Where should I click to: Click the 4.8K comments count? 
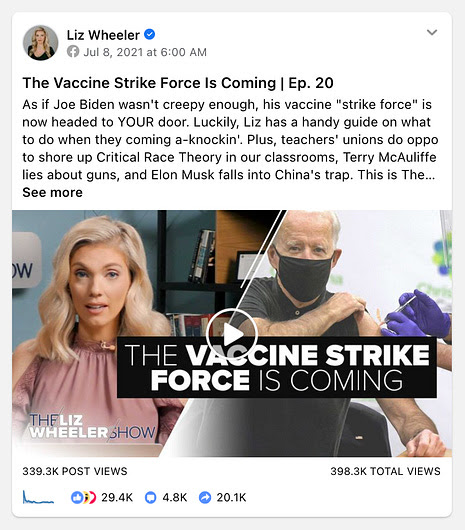point(175,498)
